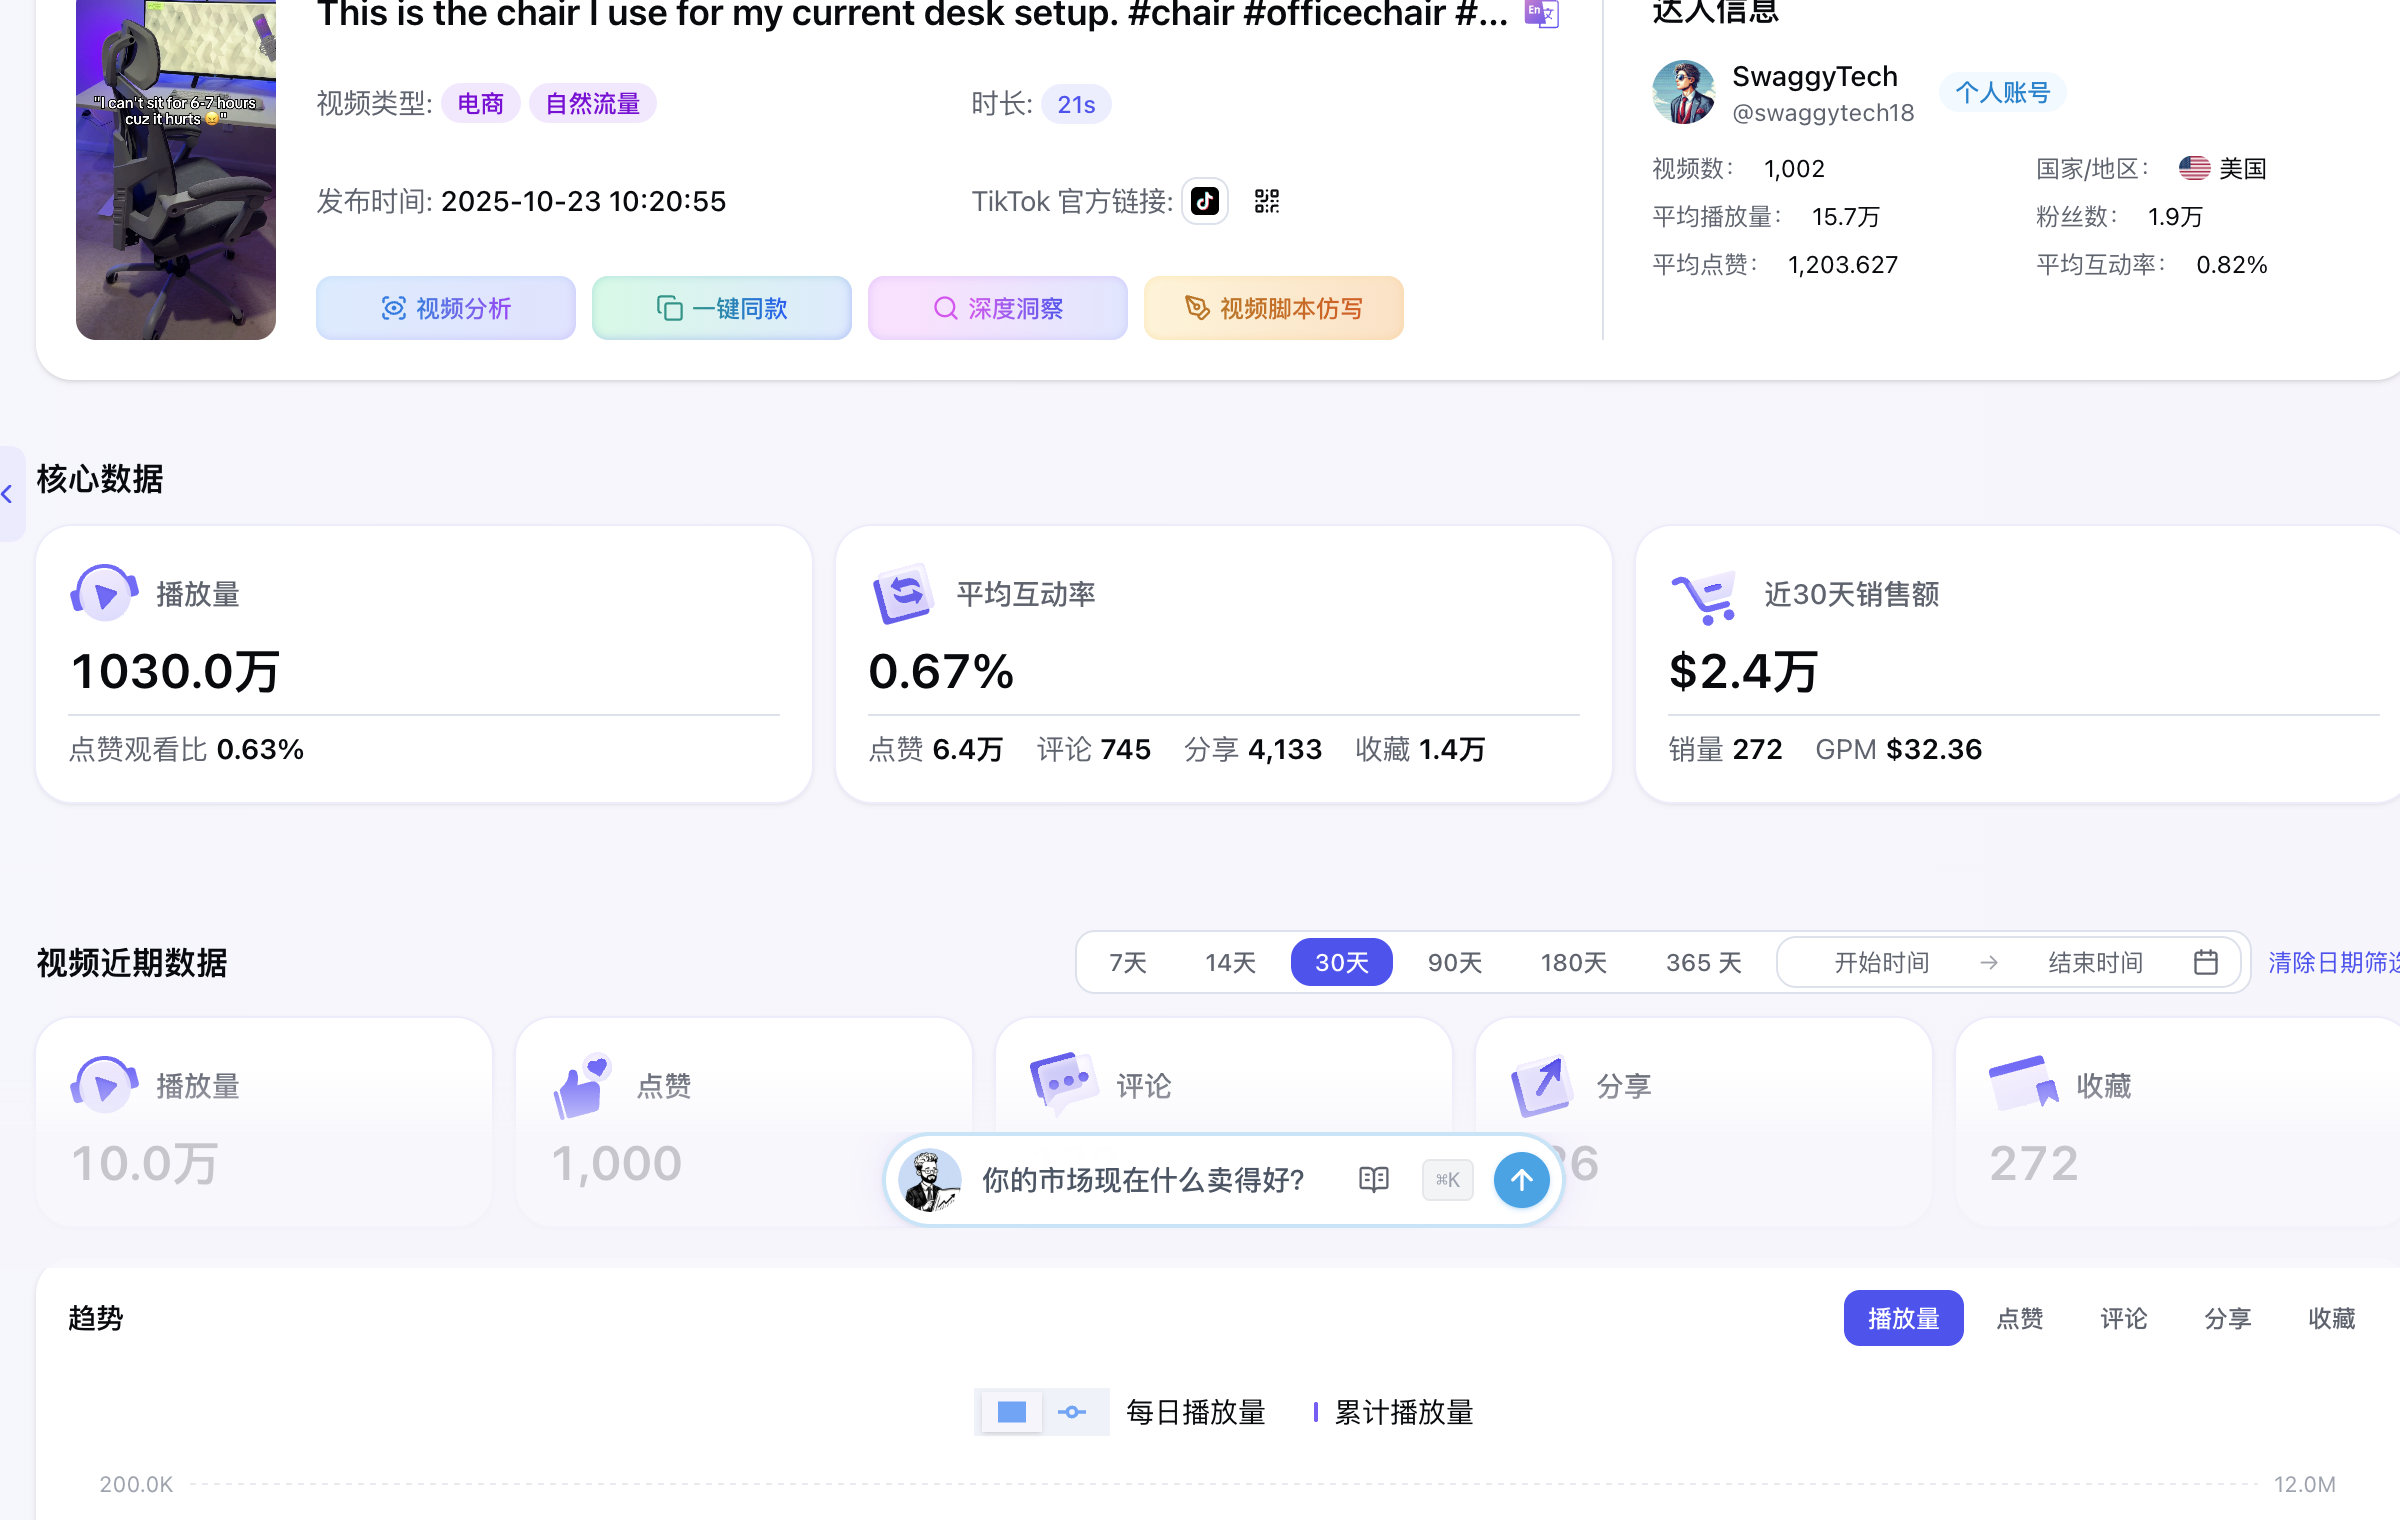Click the 结束时间 date field
This screenshot has height=1520, width=2400.
pyautogui.click(x=2096, y=962)
